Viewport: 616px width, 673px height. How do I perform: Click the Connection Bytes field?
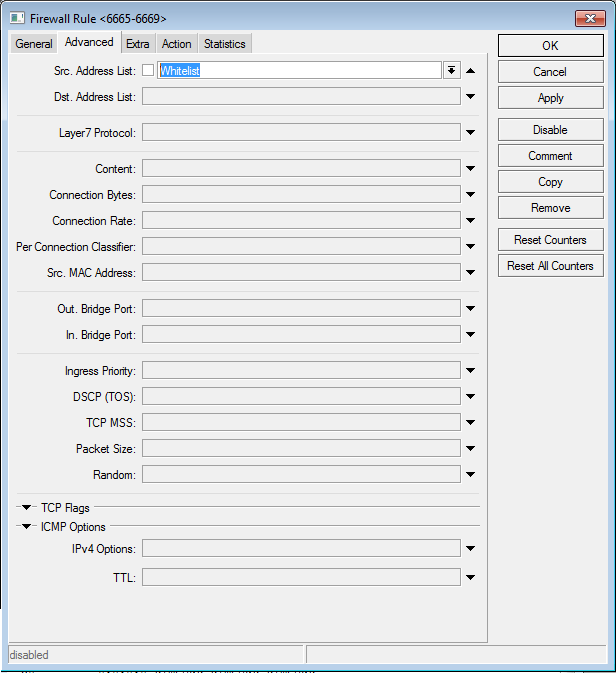tap(301, 194)
